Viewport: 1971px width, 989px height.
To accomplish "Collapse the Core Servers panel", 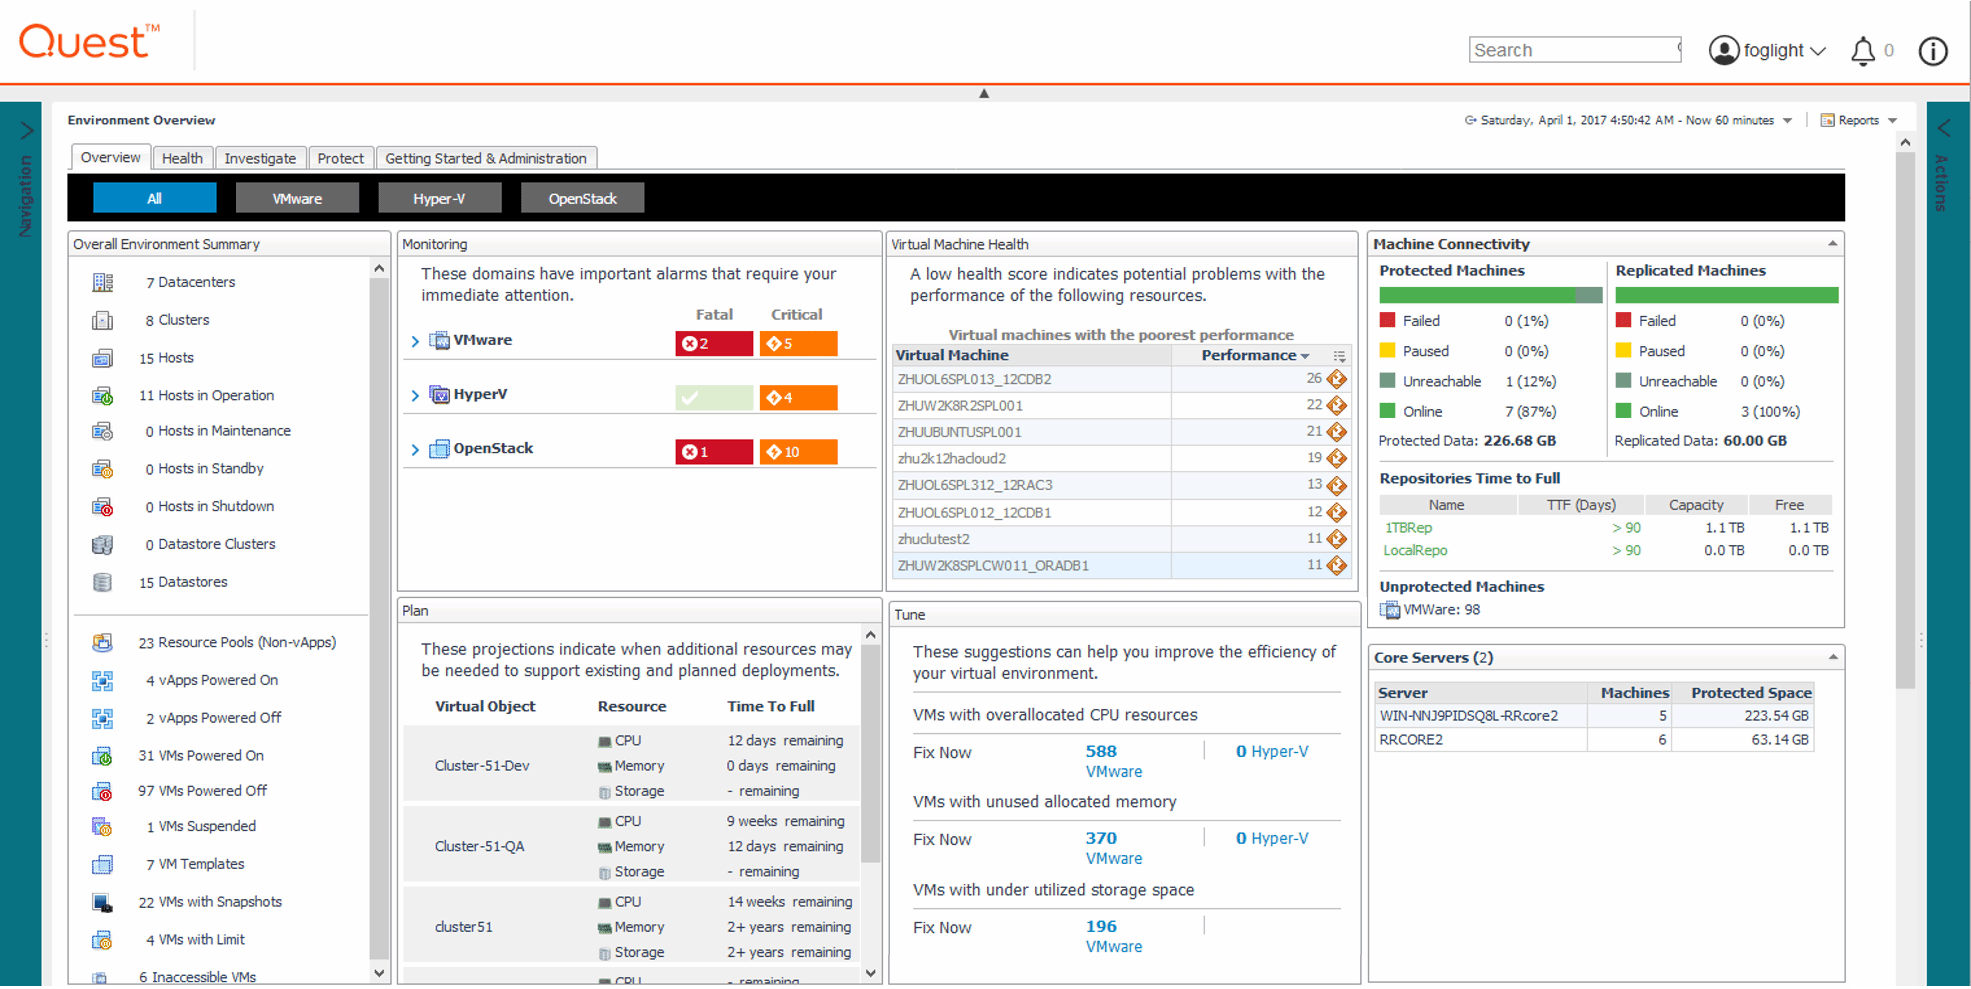I will [x=1832, y=658].
